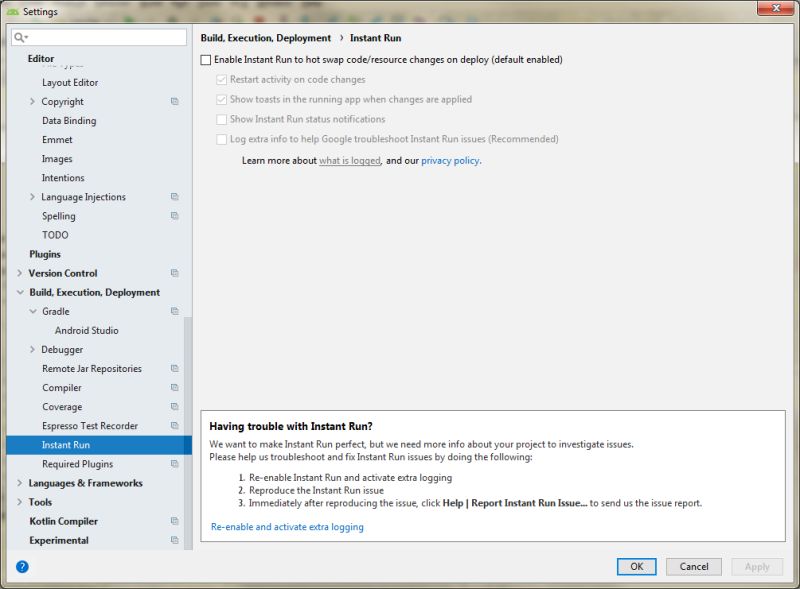The image size is (800, 589).
Task: Click inside the settings search field
Action: [100, 36]
